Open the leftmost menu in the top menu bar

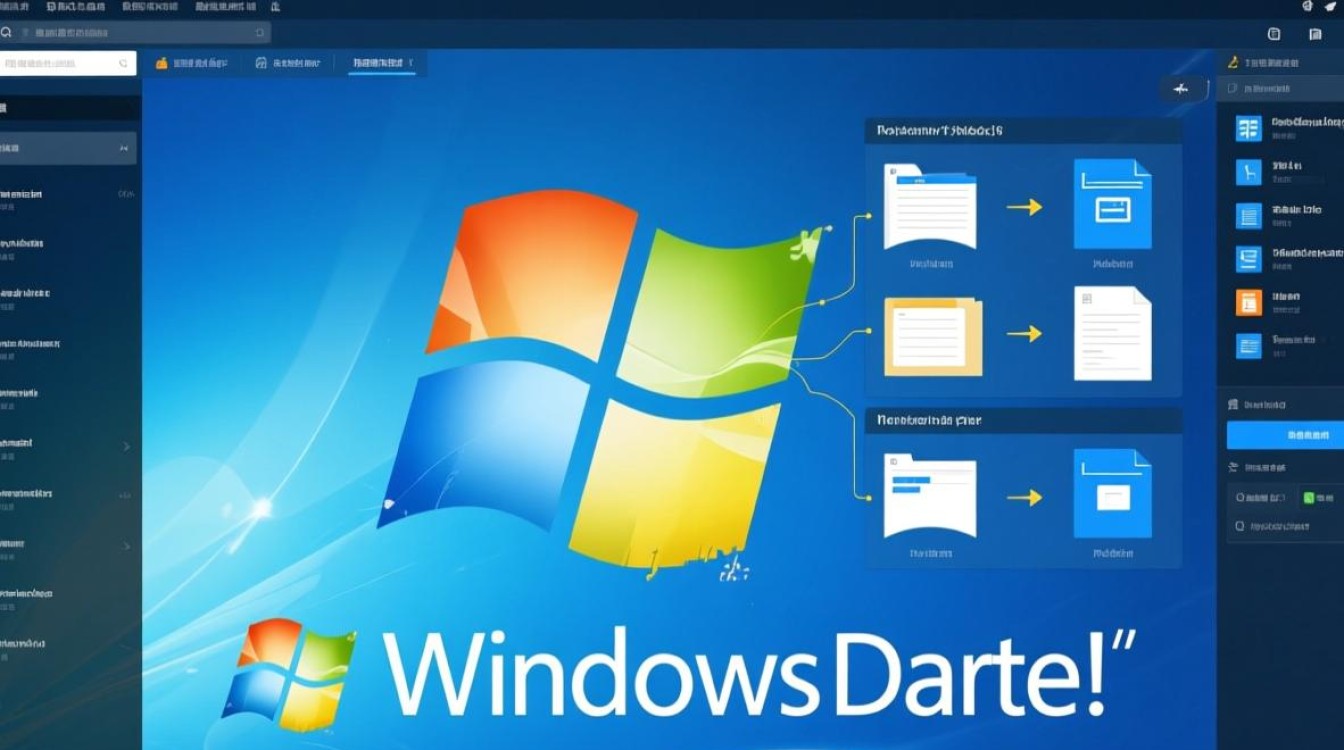click(x=14, y=8)
